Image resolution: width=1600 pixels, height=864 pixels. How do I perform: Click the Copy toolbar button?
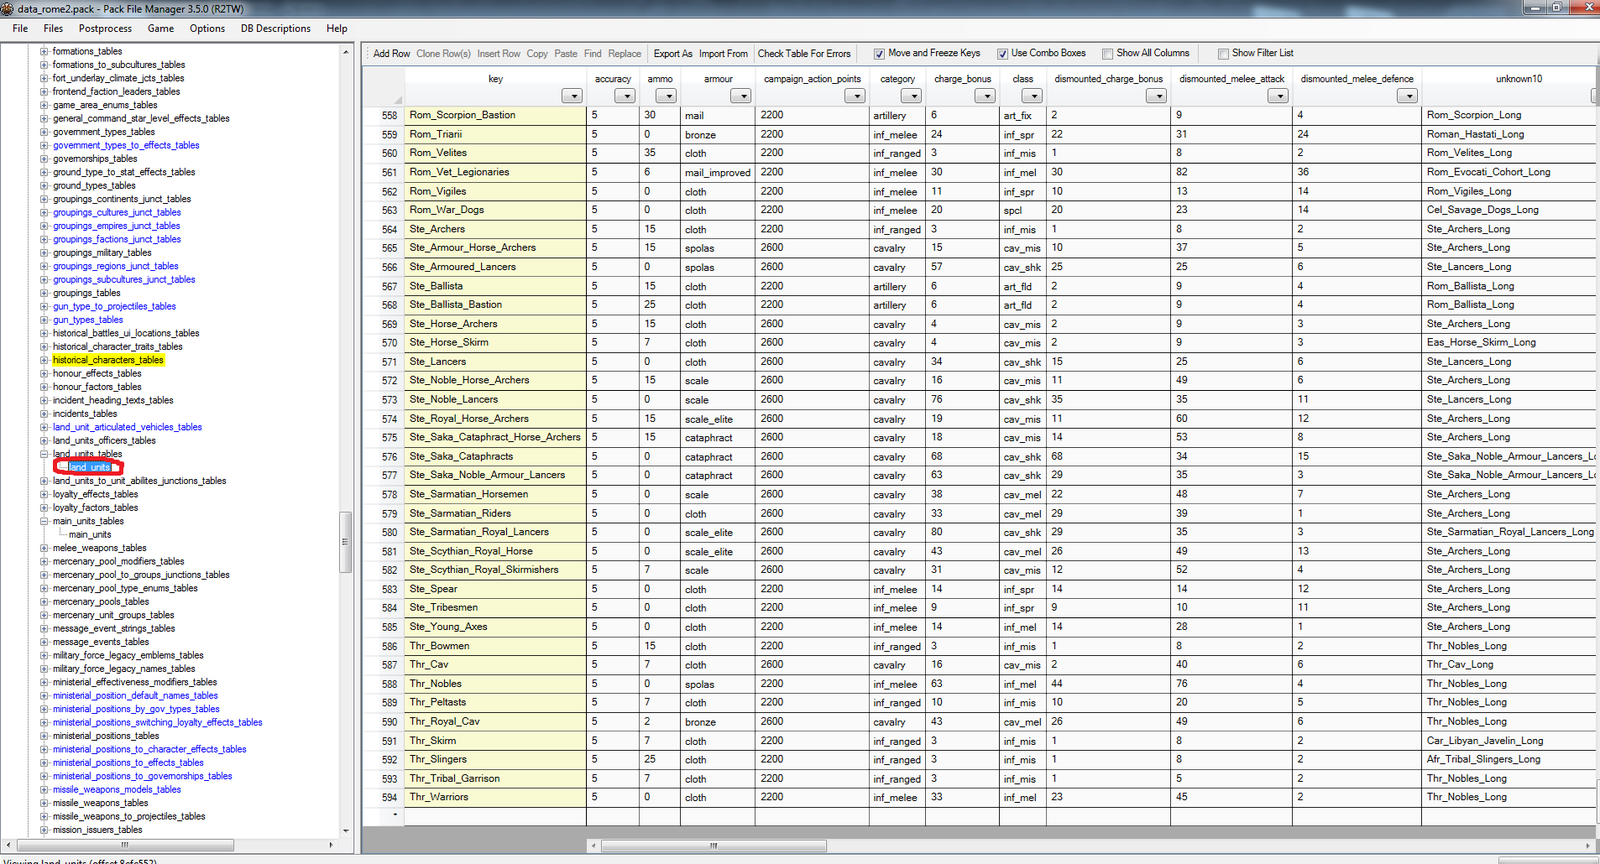(537, 54)
